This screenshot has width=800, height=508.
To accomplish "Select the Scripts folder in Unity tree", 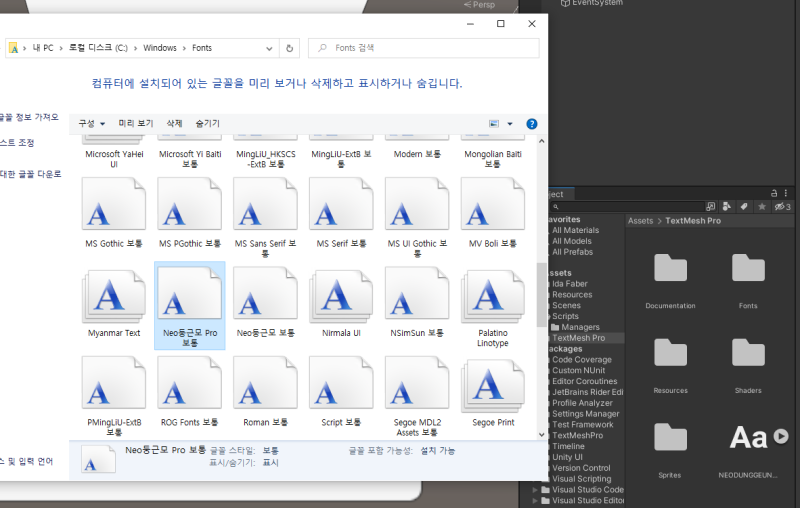I will [x=565, y=316].
